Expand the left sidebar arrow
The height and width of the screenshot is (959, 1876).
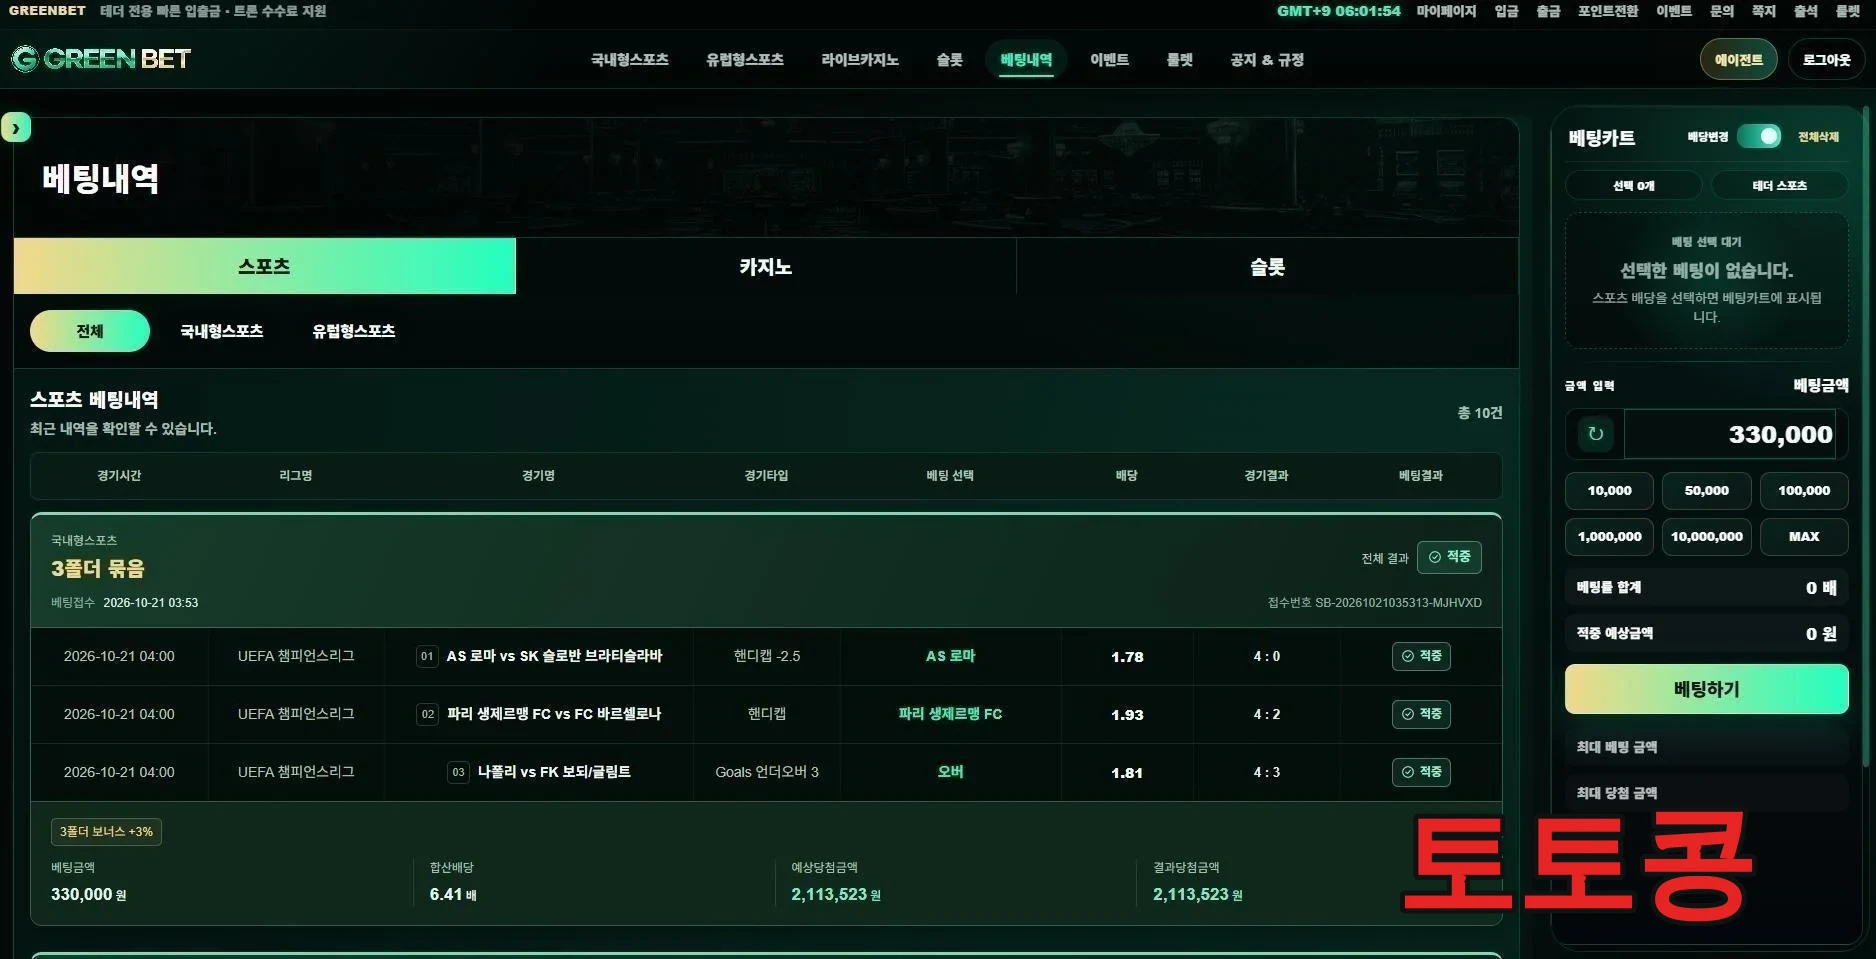[16, 128]
